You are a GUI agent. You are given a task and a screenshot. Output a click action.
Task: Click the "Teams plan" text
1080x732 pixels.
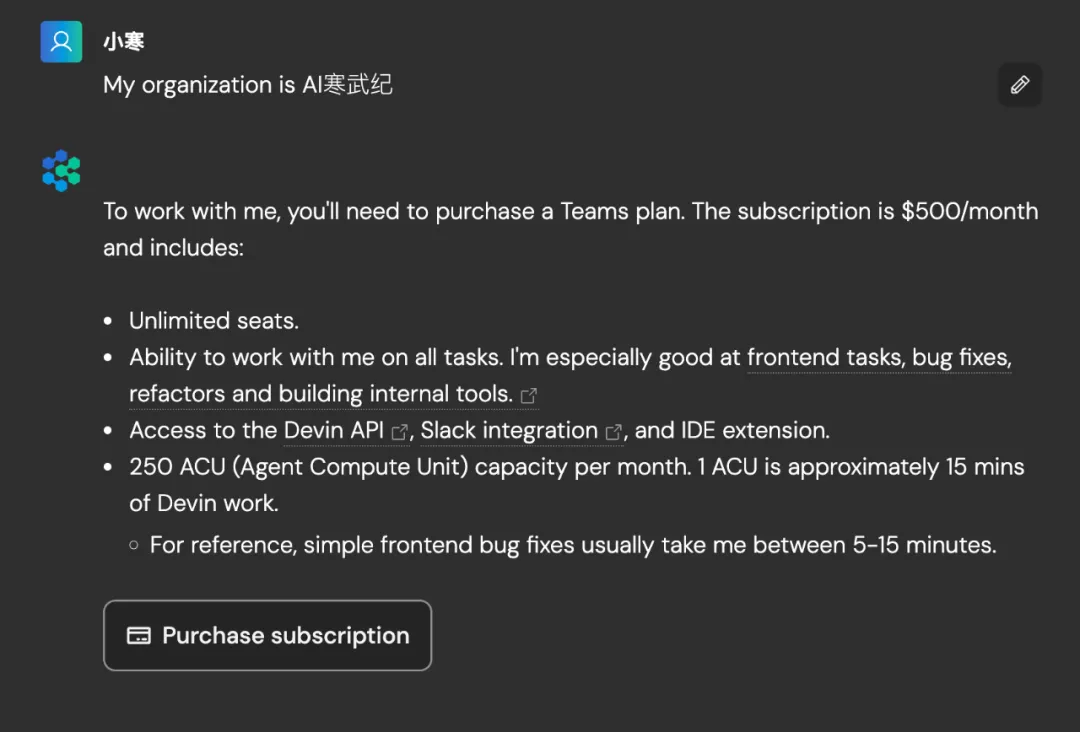pos(622,211)
